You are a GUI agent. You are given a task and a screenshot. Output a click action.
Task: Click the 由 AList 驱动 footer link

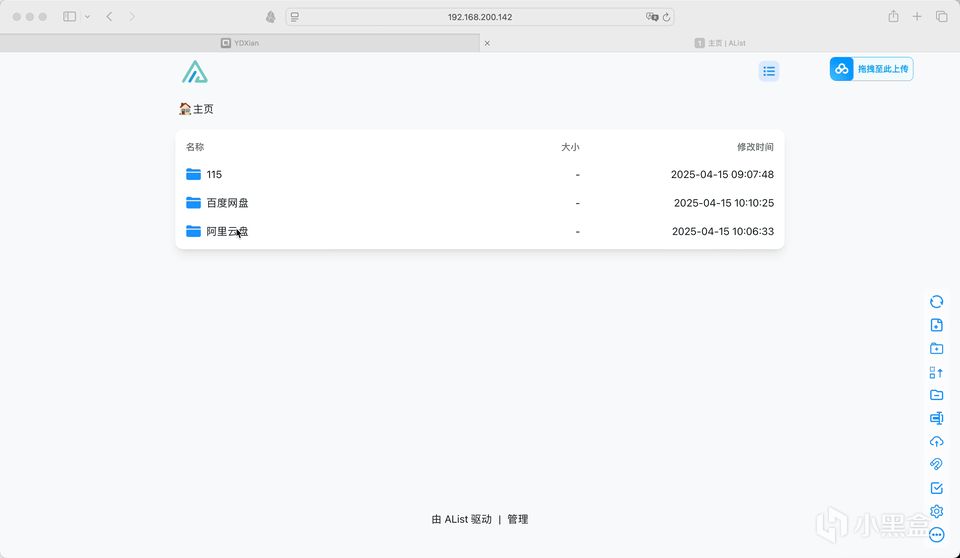[x=462, y=519]
